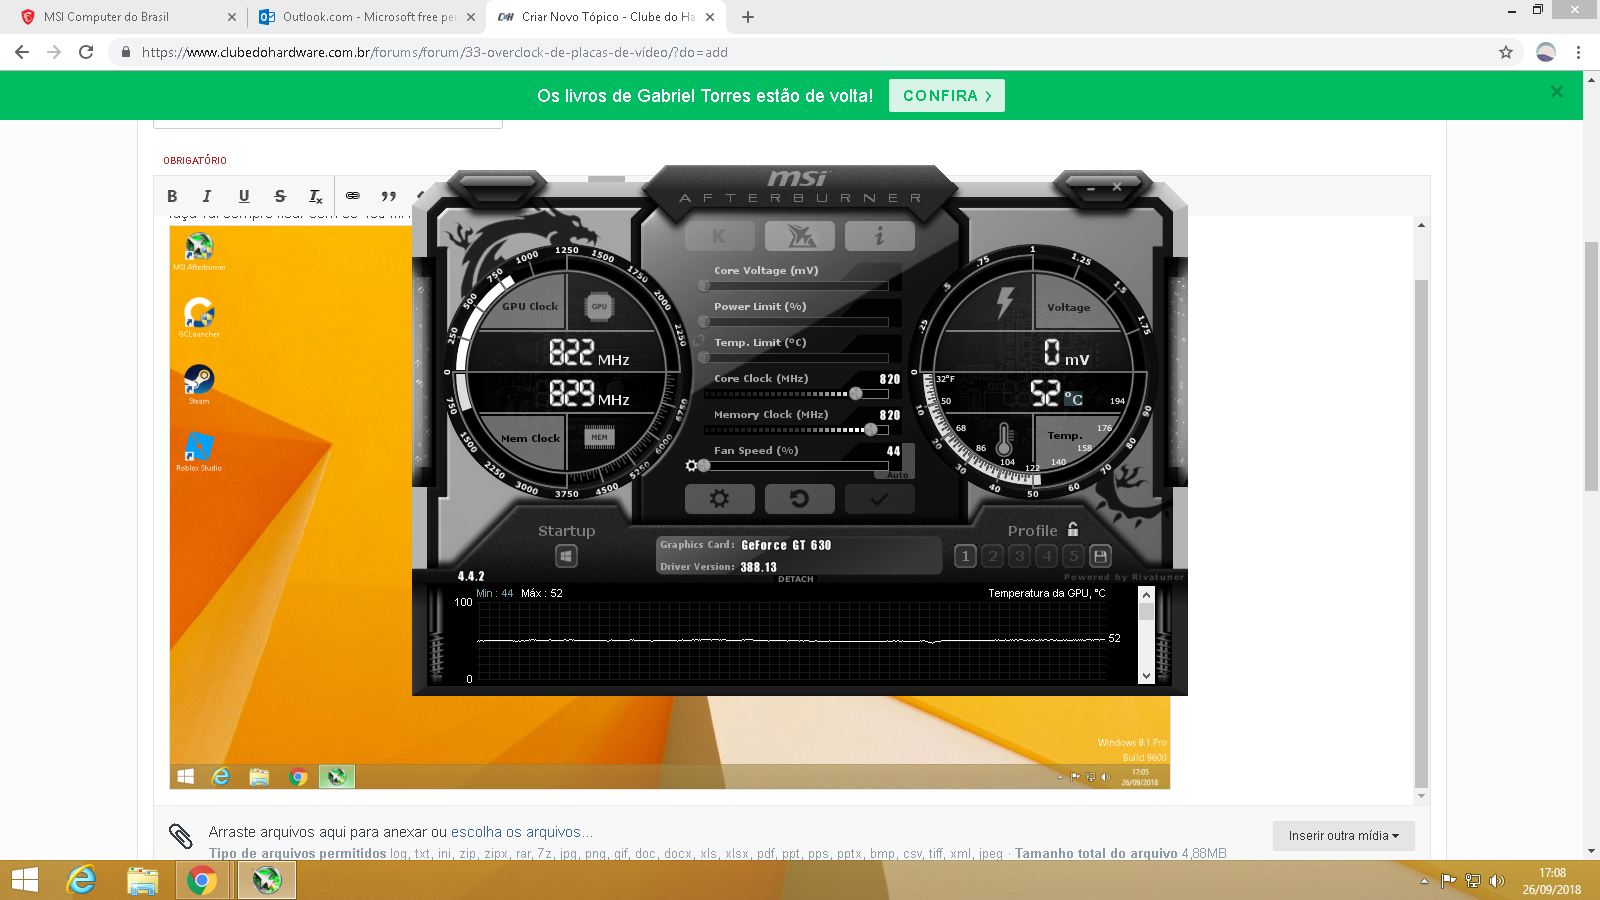Click the Chrome profile avatar icon
This screenshot has width=1600, height=900.
tap(1546, 52)
